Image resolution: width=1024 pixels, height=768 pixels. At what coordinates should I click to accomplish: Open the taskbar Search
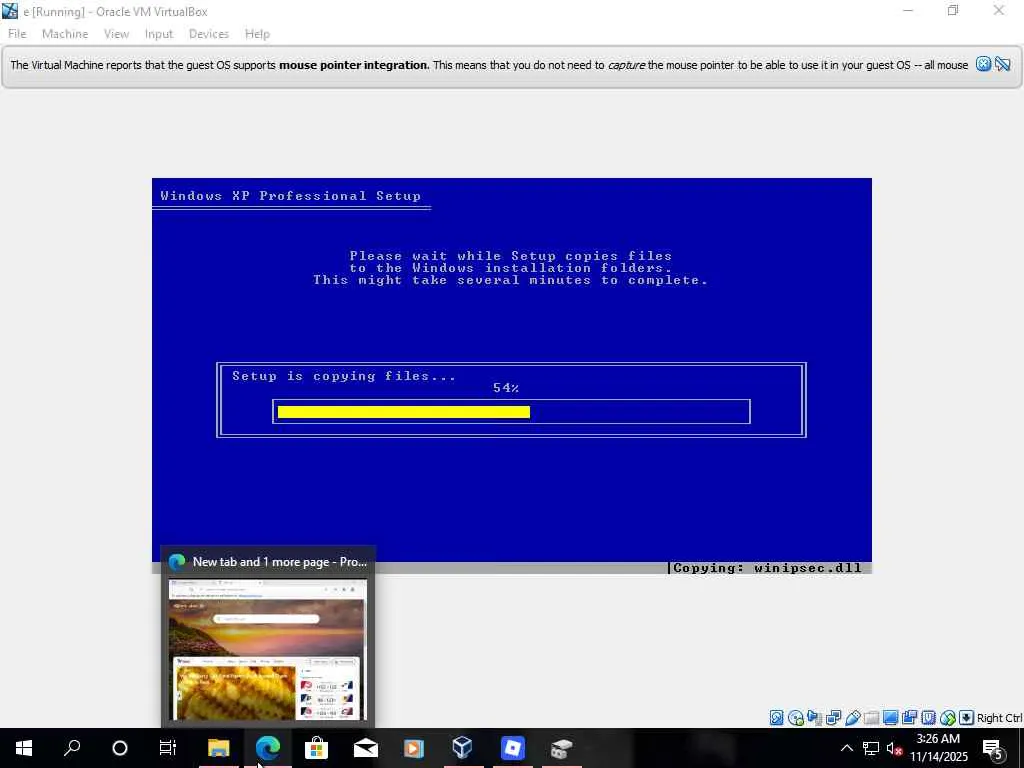pyautogui.click(x=72, y=748)
